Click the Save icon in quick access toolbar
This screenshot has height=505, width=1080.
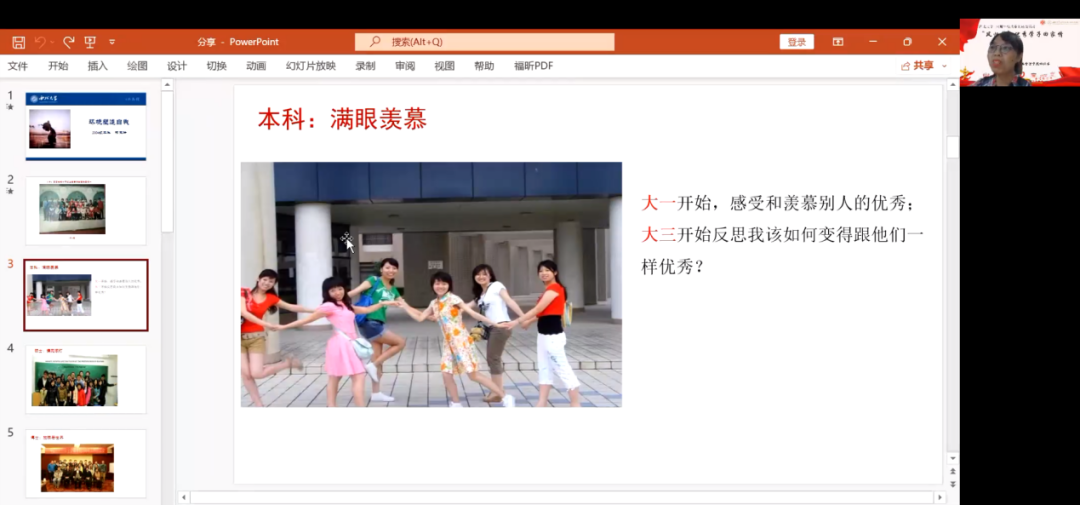click(18, 42)
